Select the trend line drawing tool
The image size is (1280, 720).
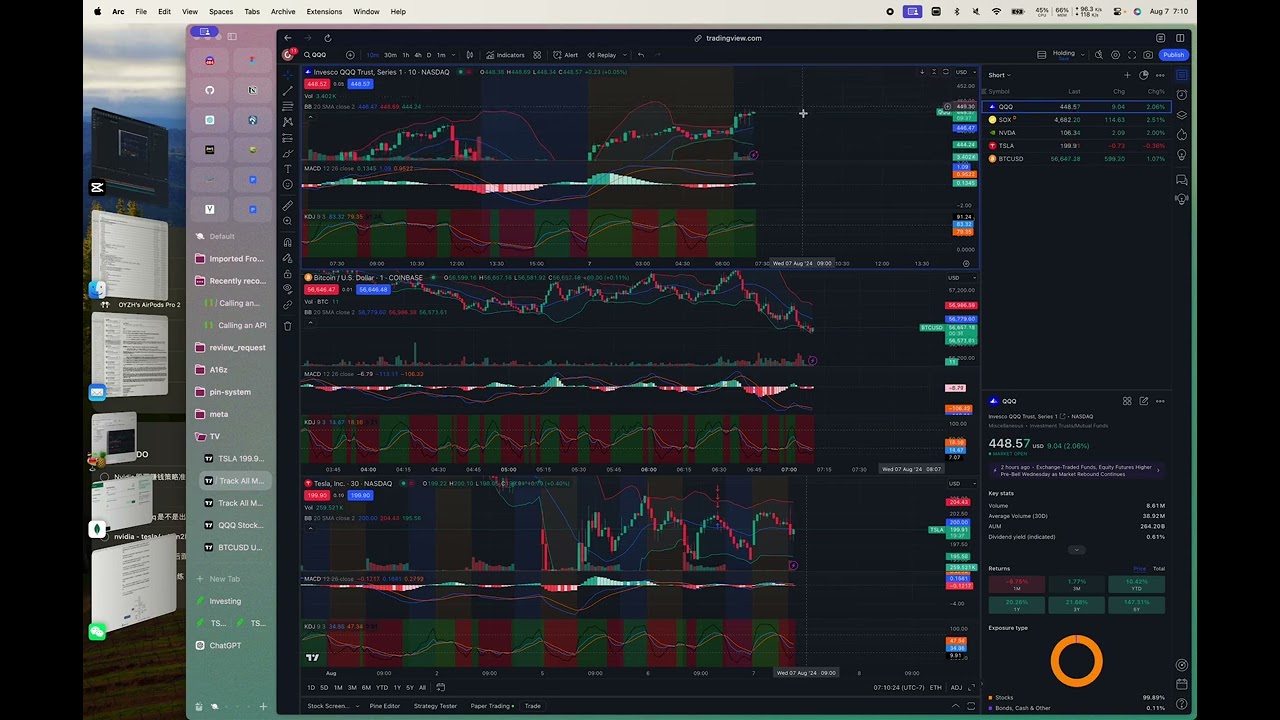click(288, 90)
